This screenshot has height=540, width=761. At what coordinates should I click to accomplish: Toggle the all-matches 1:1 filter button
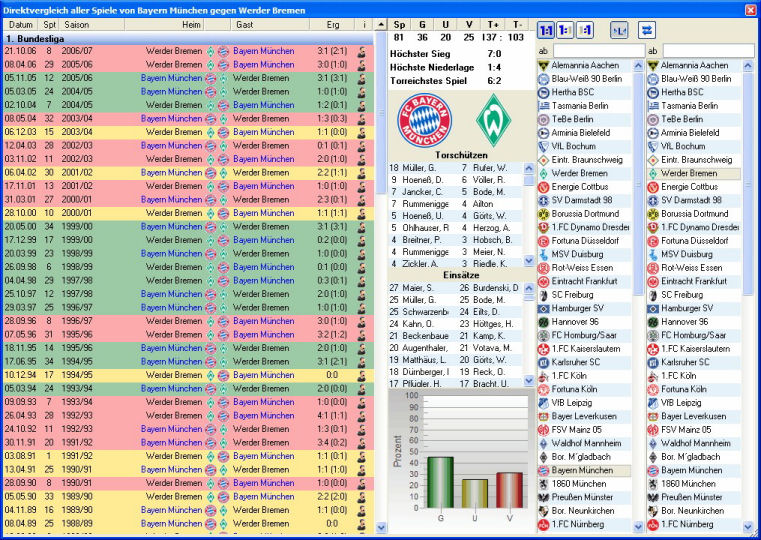(546, 31)
